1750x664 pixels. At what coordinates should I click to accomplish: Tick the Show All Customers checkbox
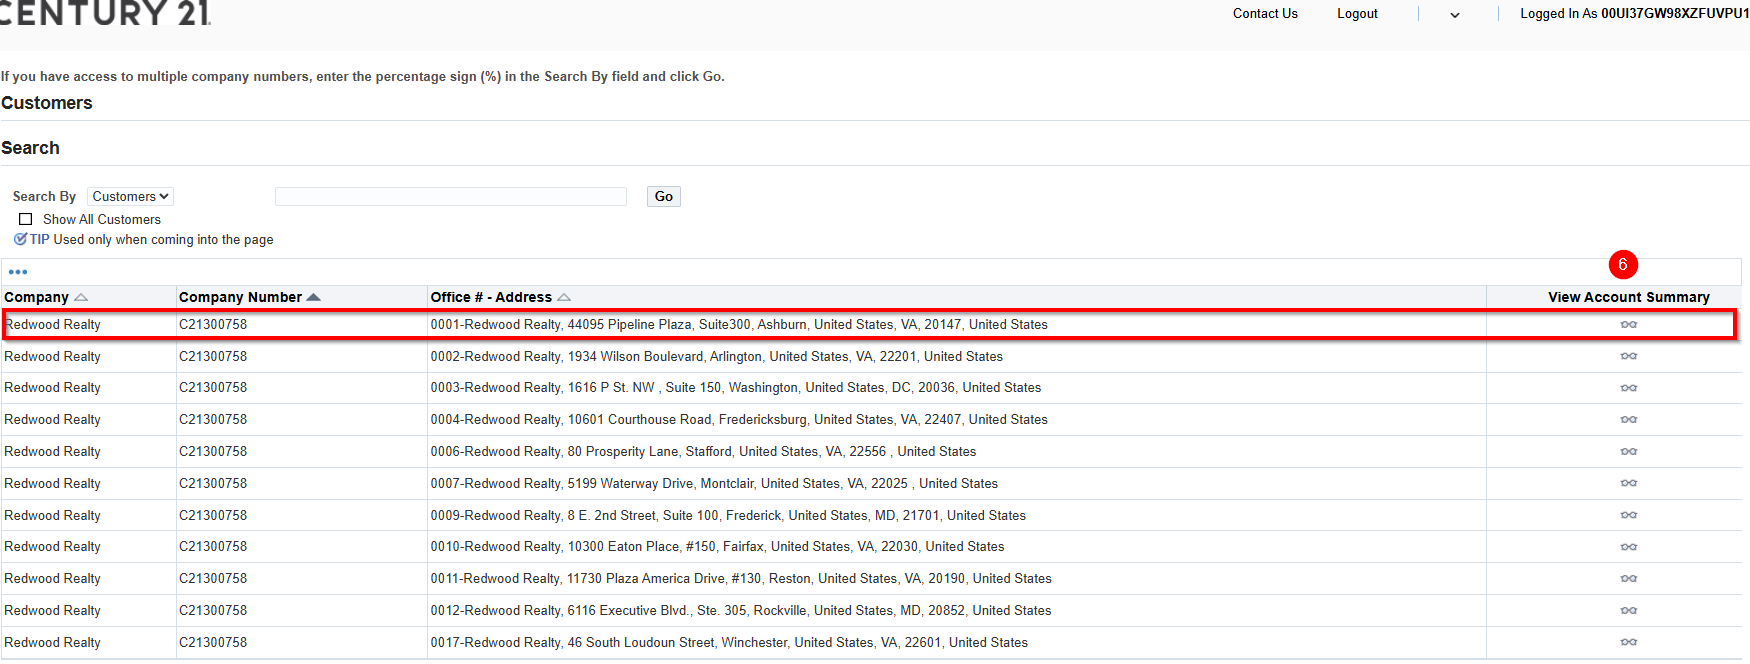click(26, 219)
